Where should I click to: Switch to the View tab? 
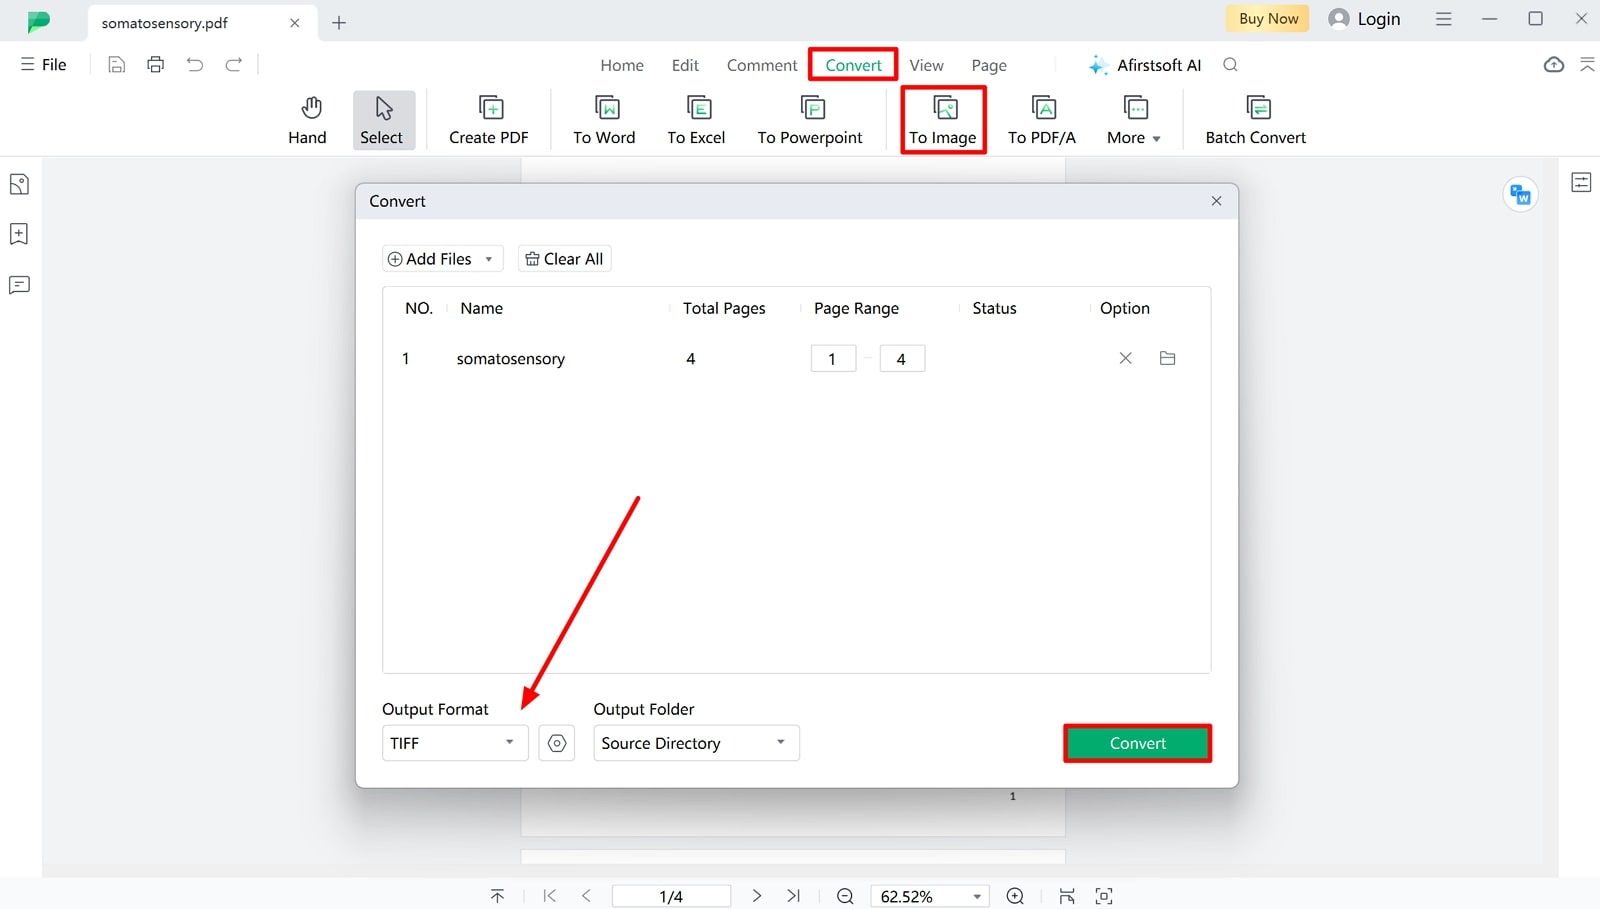tap(926, 65)
